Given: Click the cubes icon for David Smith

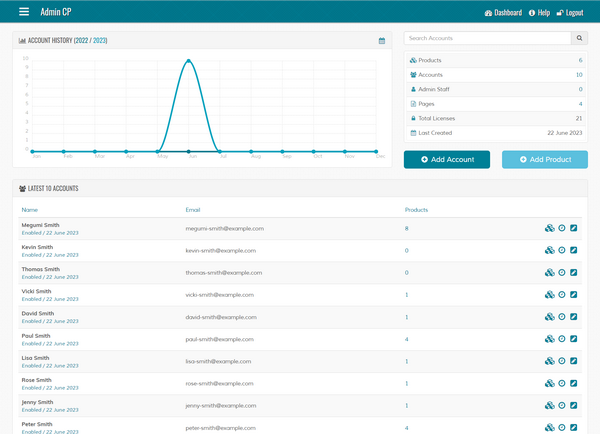Looking at the screenshot, I should pos(549,317).
